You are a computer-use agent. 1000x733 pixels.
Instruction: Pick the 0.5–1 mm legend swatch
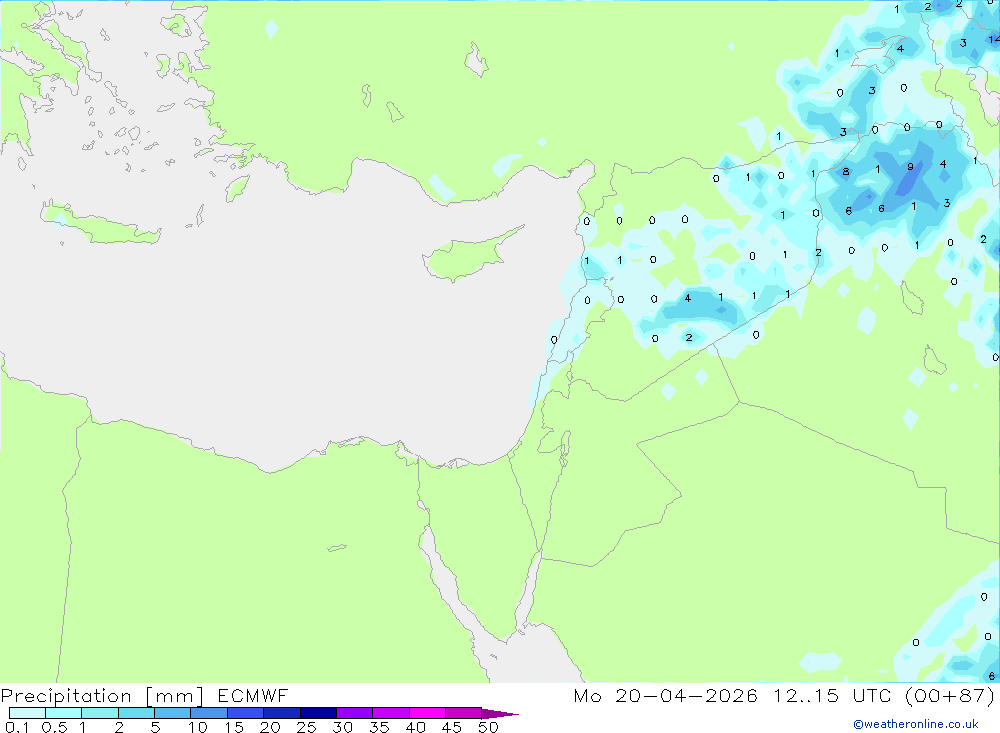pyautogui.click(x=64, y=713)
